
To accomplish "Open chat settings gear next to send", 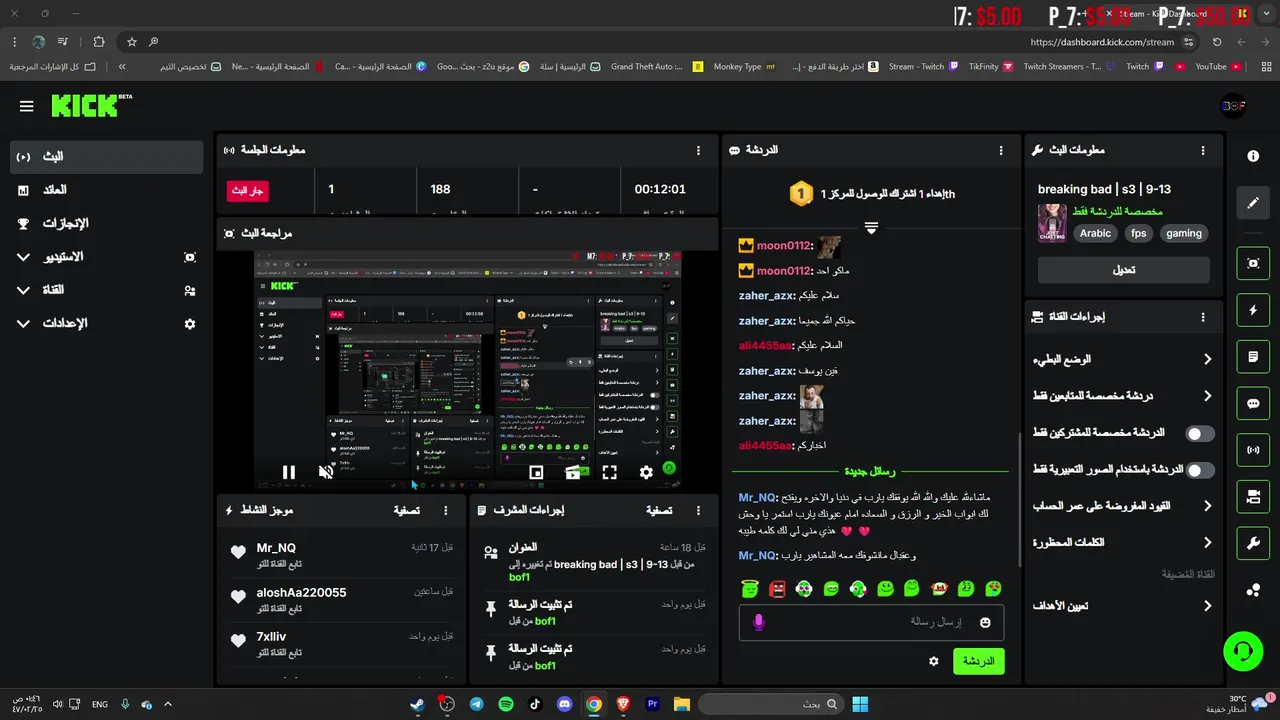I will (x=934, y=661).
